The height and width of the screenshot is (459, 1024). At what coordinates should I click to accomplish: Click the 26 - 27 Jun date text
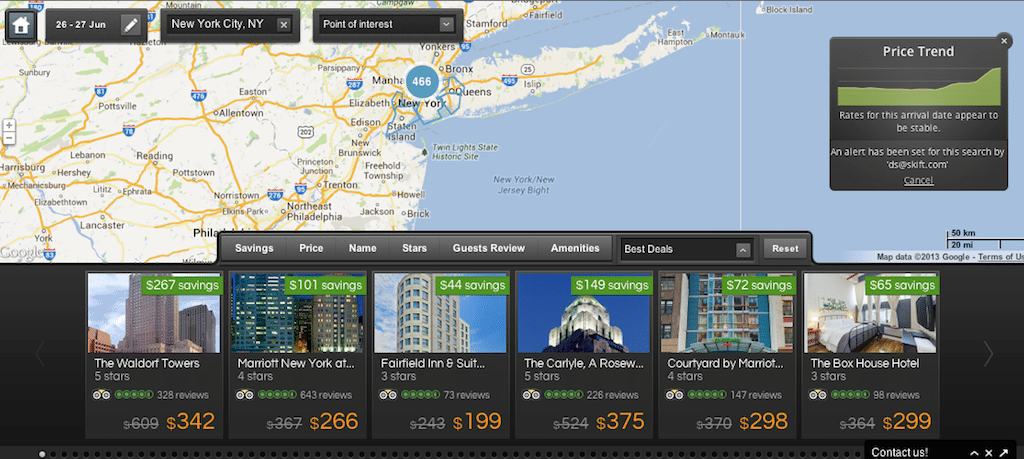click(81, 25)
